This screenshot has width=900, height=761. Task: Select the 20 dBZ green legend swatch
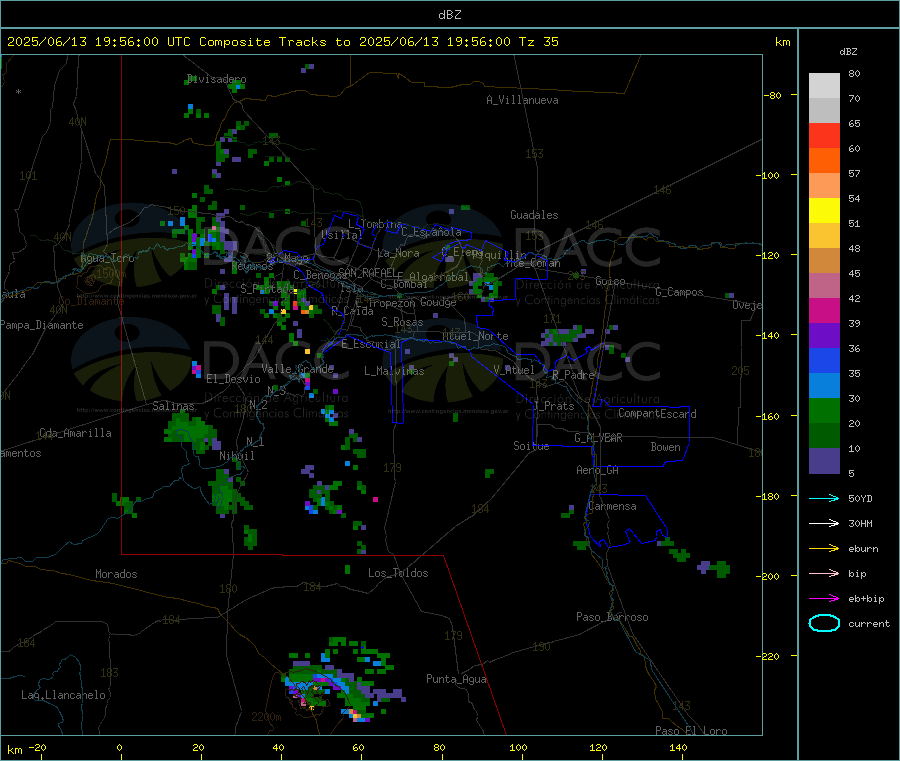pos(824,435)
